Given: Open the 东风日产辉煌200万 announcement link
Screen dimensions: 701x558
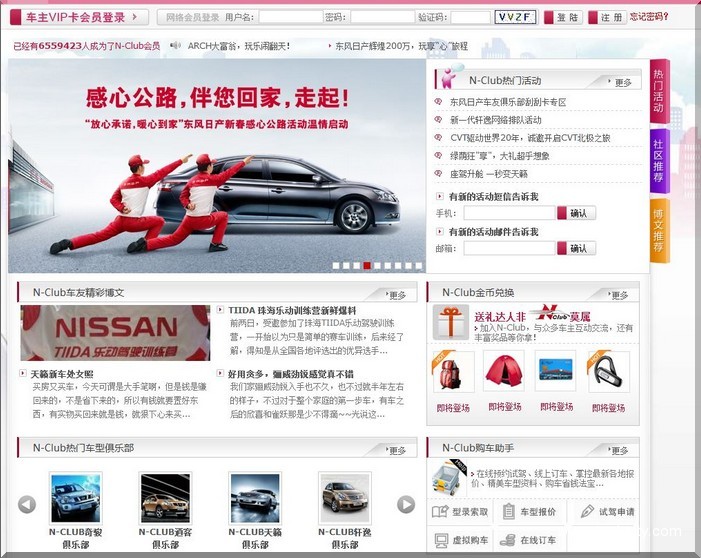Looking at the screenshot, I should [x=401, y=46].
